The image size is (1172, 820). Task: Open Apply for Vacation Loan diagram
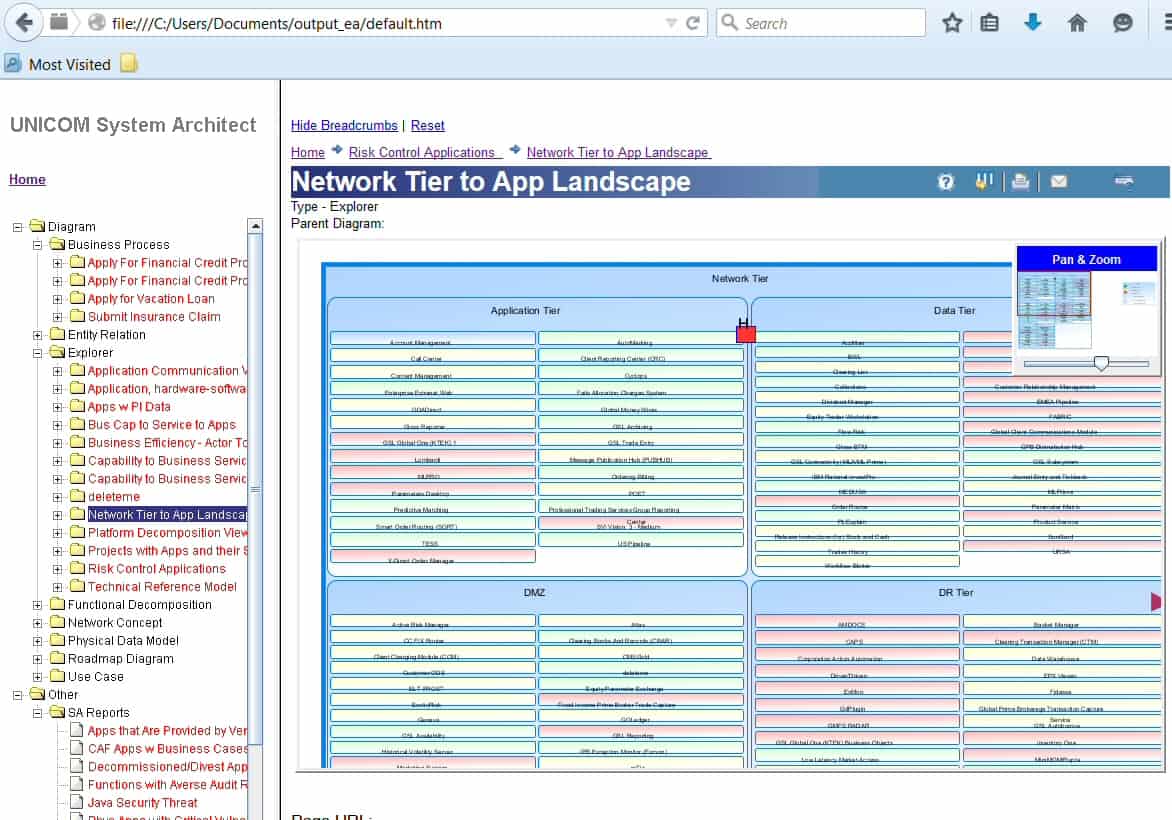pyautogui.click(x=151, y=299)
